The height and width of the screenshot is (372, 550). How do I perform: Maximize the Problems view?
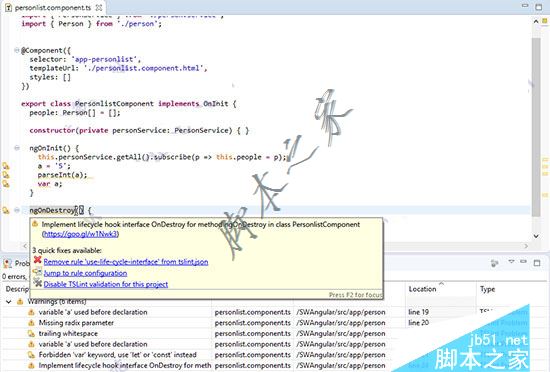point(537,263)
